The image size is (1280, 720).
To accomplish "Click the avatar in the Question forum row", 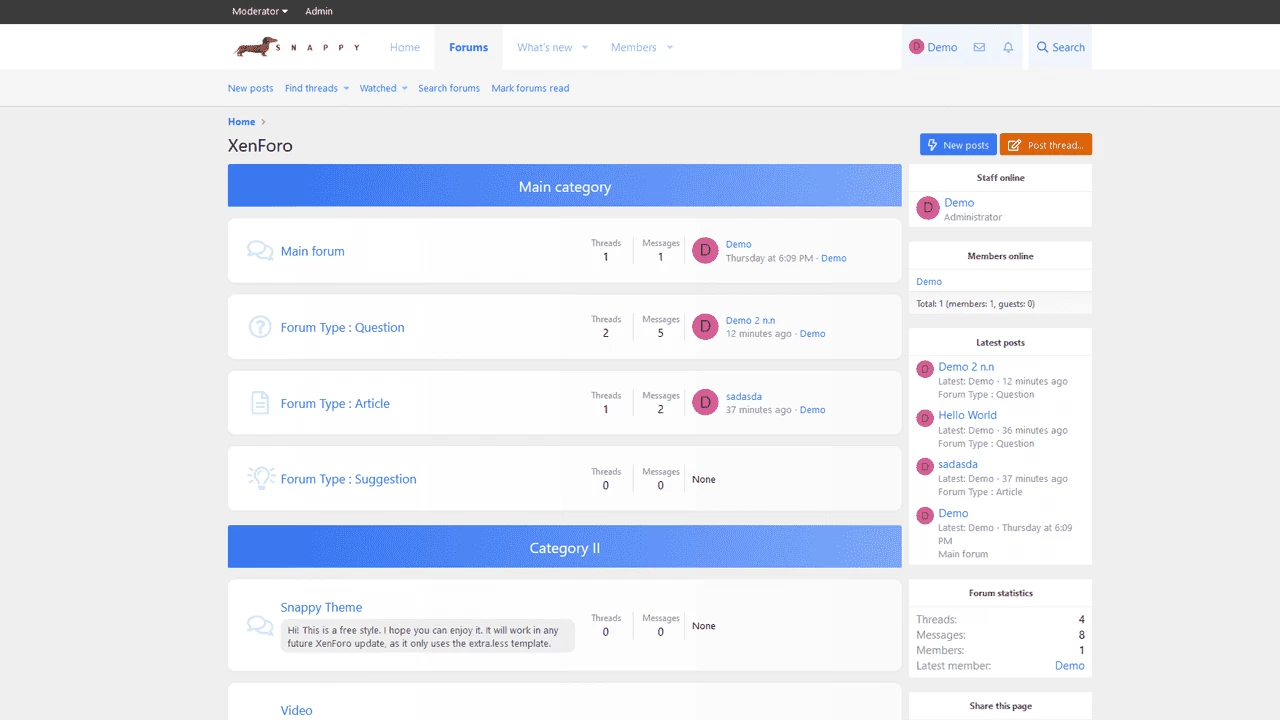I will coord(705,326).
